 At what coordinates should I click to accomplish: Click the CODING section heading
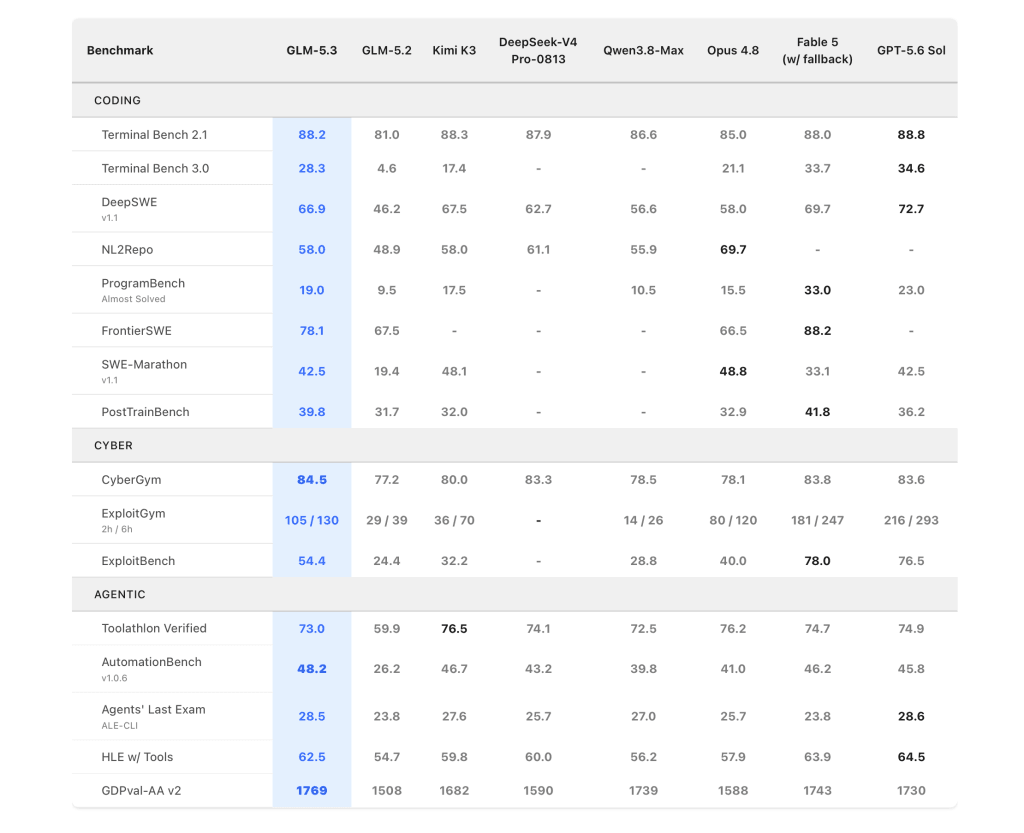(118, 101)
